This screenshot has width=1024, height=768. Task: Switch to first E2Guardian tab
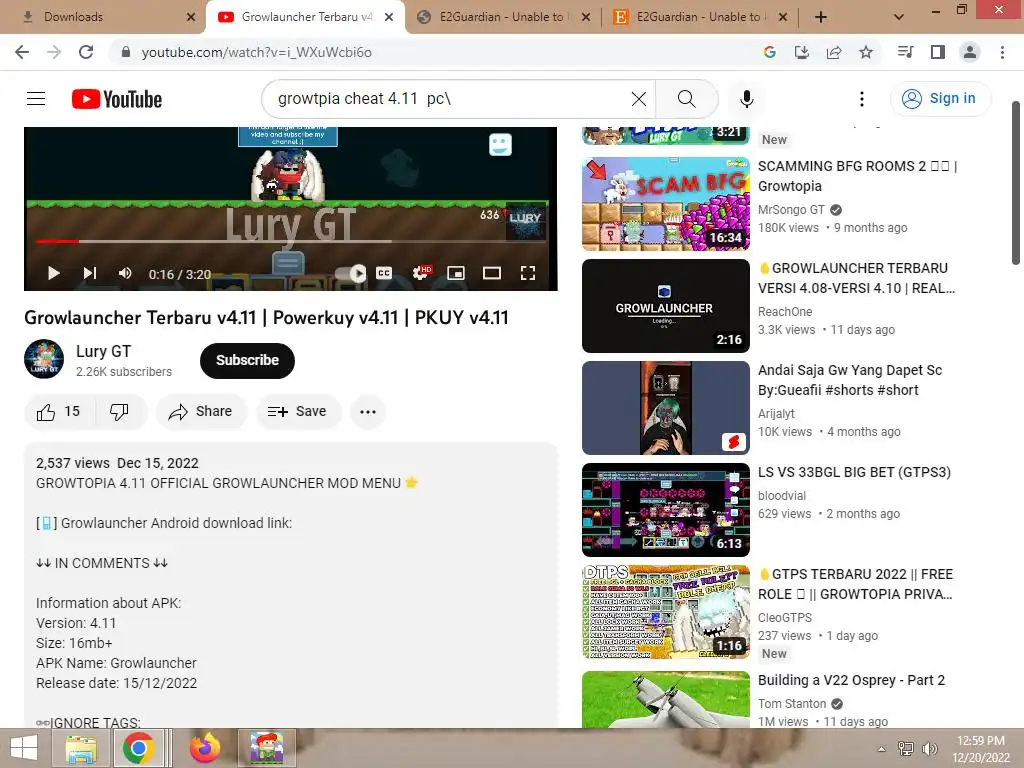(503, 17)
